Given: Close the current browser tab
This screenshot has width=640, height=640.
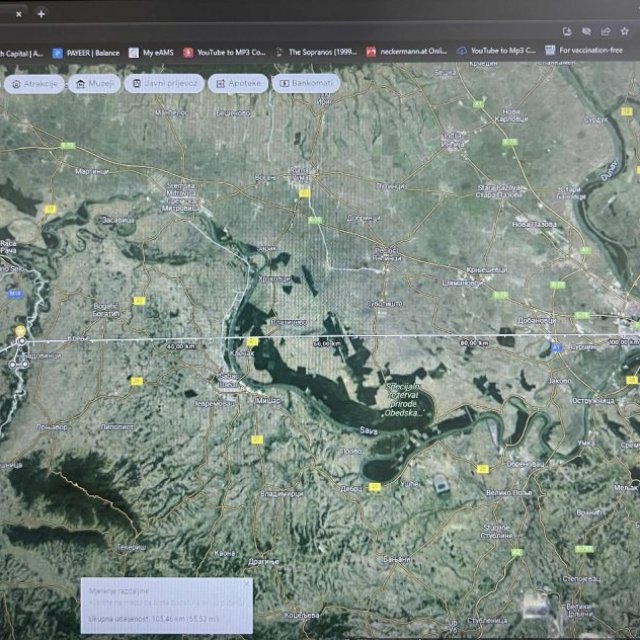Looking at the screenshot, I should 18,14.
